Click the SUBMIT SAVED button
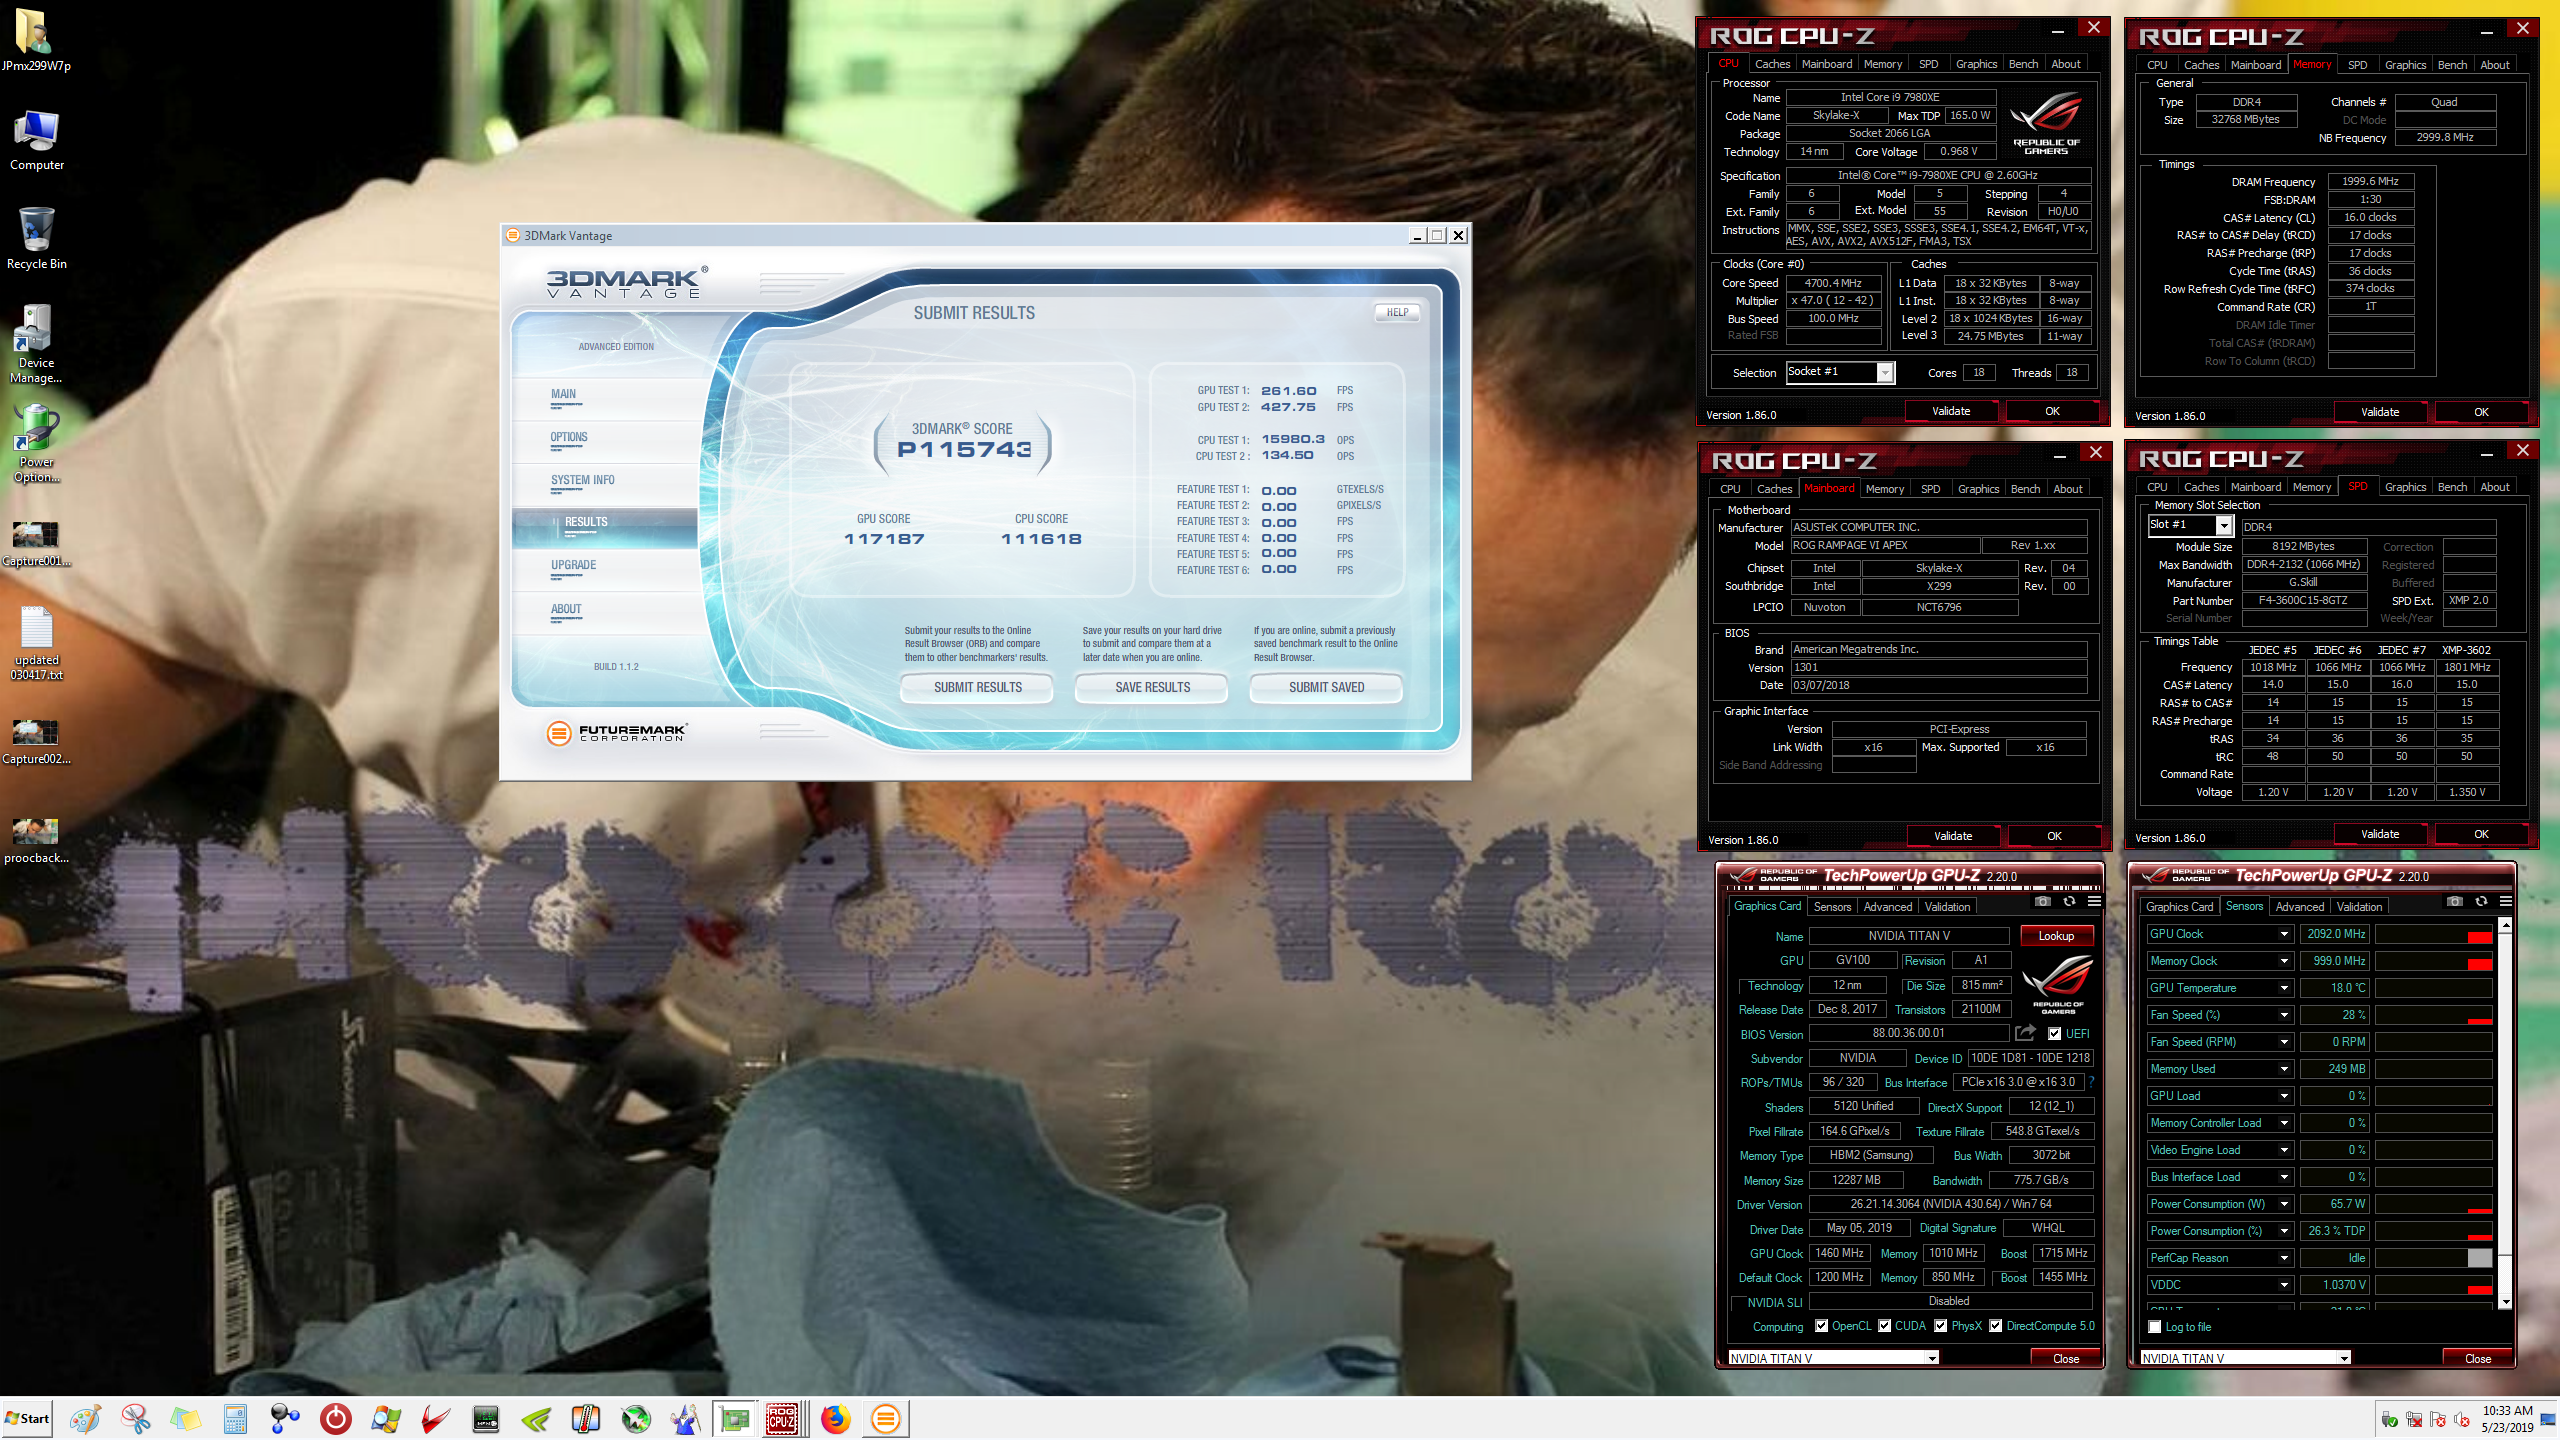Viewport: 2560px width, 1440px height. (1326, 687)
